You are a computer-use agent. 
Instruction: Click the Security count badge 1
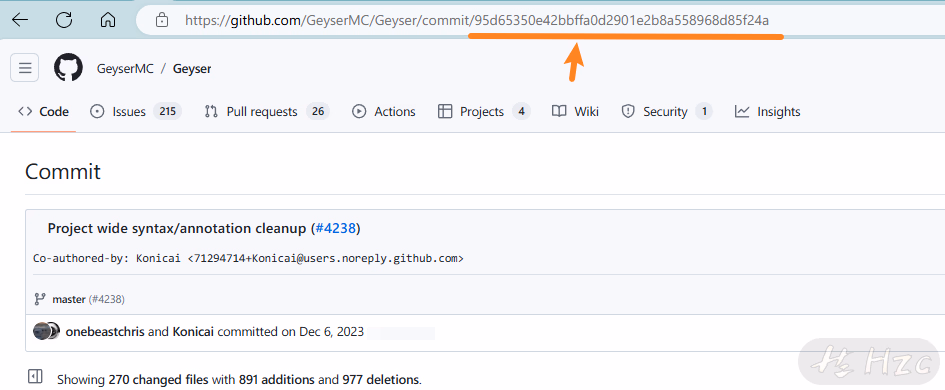pyautogui.click(x=703, y=112)
